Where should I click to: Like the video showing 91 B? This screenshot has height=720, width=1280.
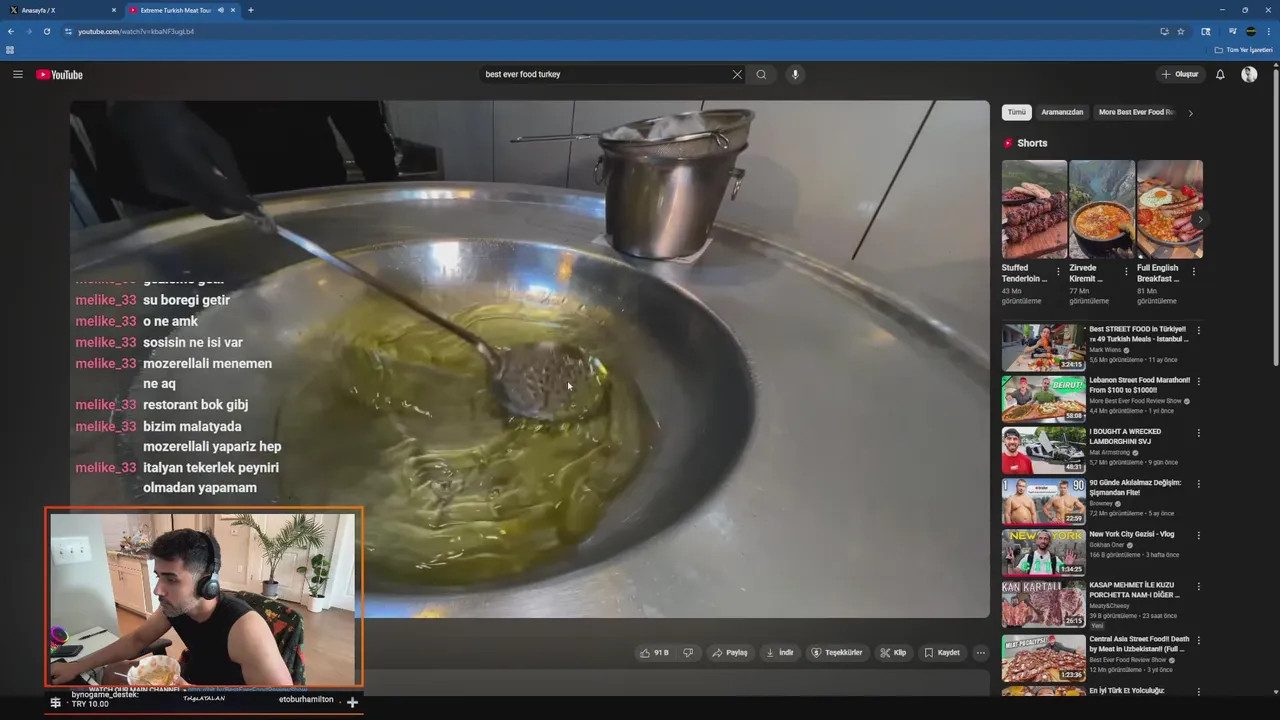[654, 652]
